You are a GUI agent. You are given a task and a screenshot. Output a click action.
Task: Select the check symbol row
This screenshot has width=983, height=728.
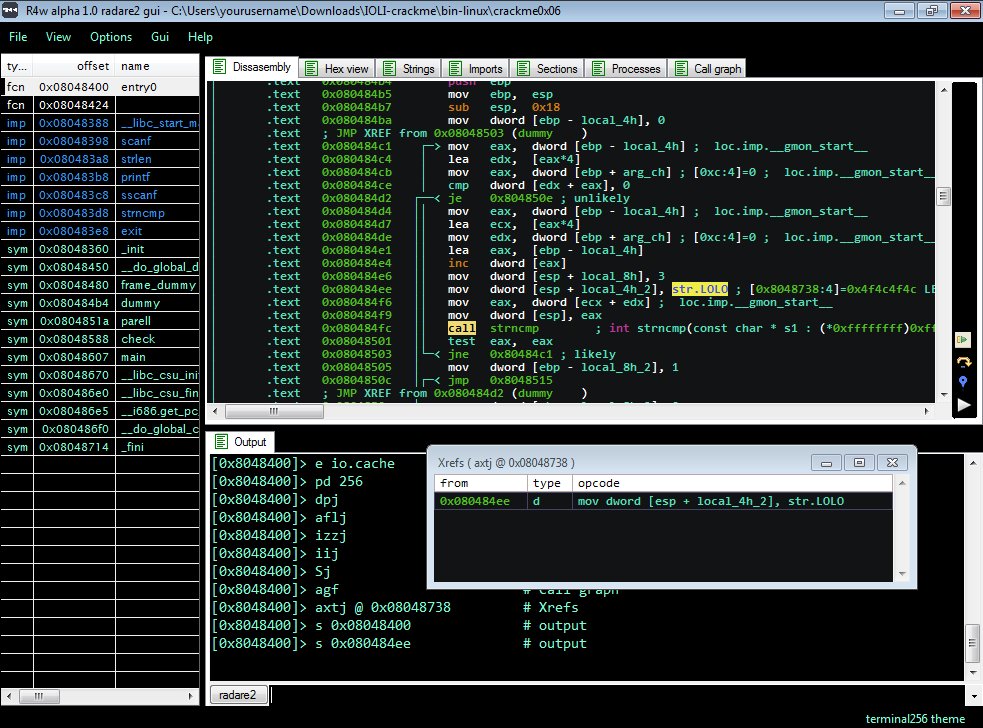point(100,339)
